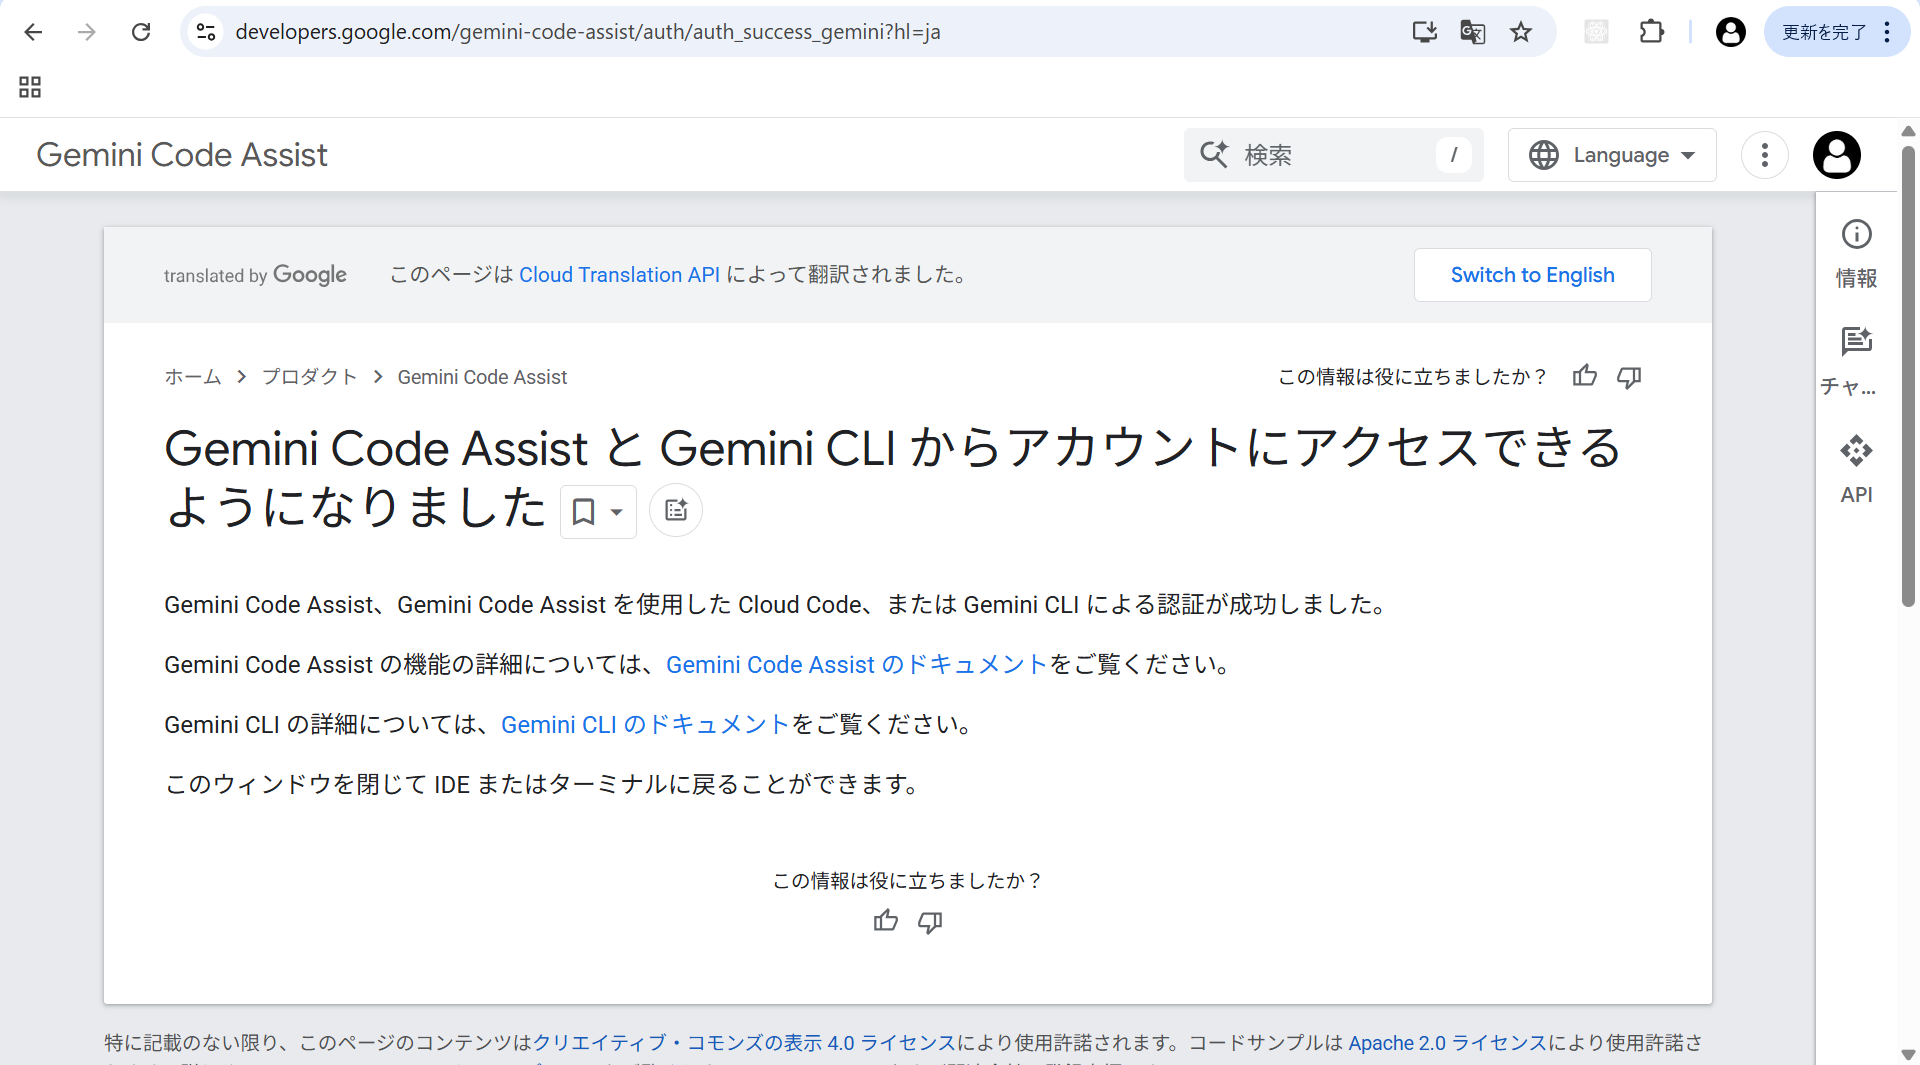Click the translated by Google logo
This screenshot has height=1065, width=1920.
(255, 275)
